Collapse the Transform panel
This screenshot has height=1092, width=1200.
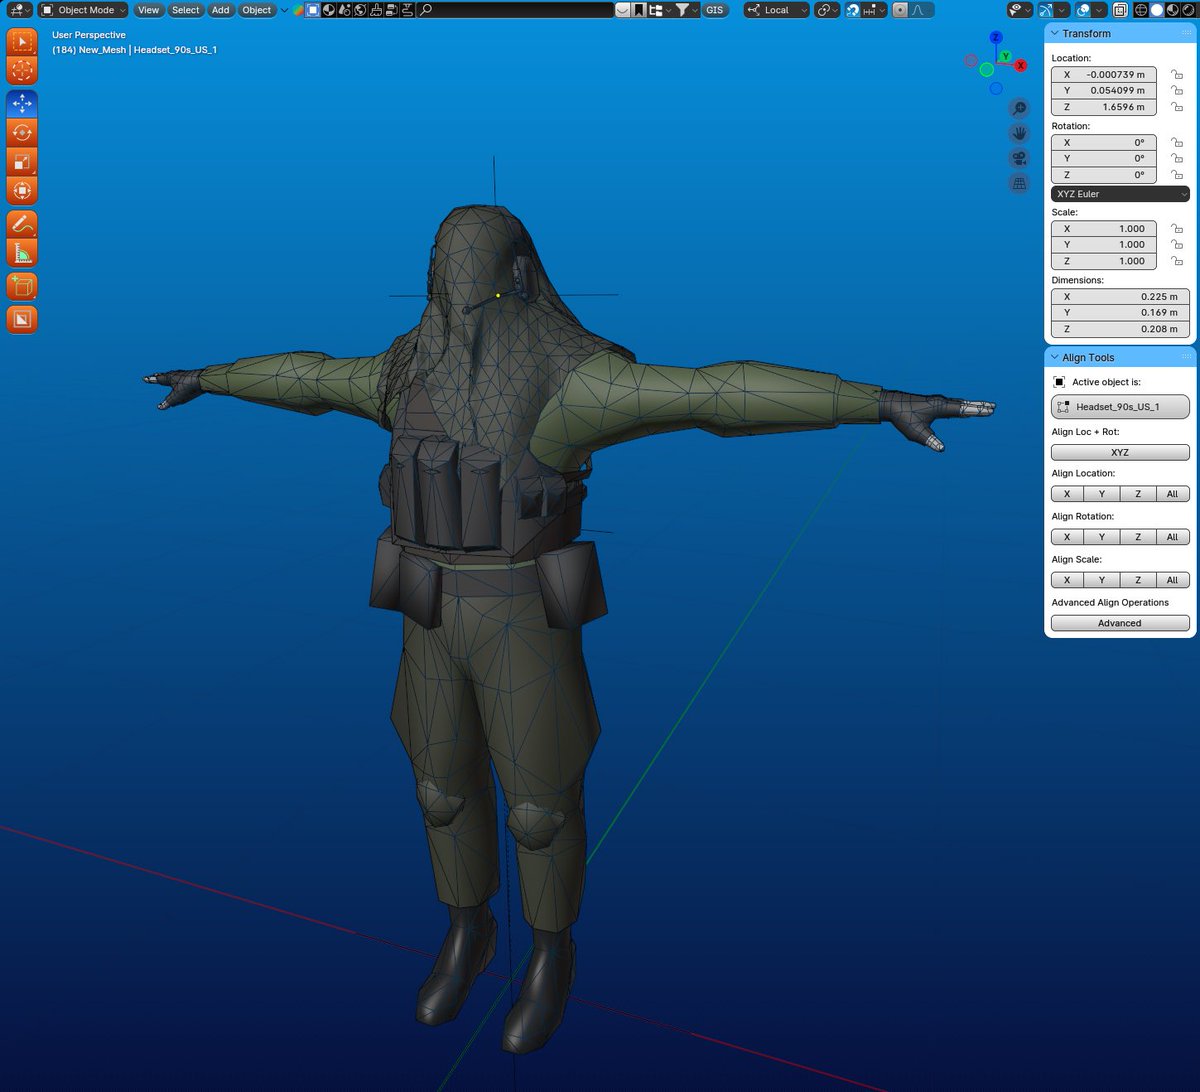pyautogui.click(x=1055, y=34)
